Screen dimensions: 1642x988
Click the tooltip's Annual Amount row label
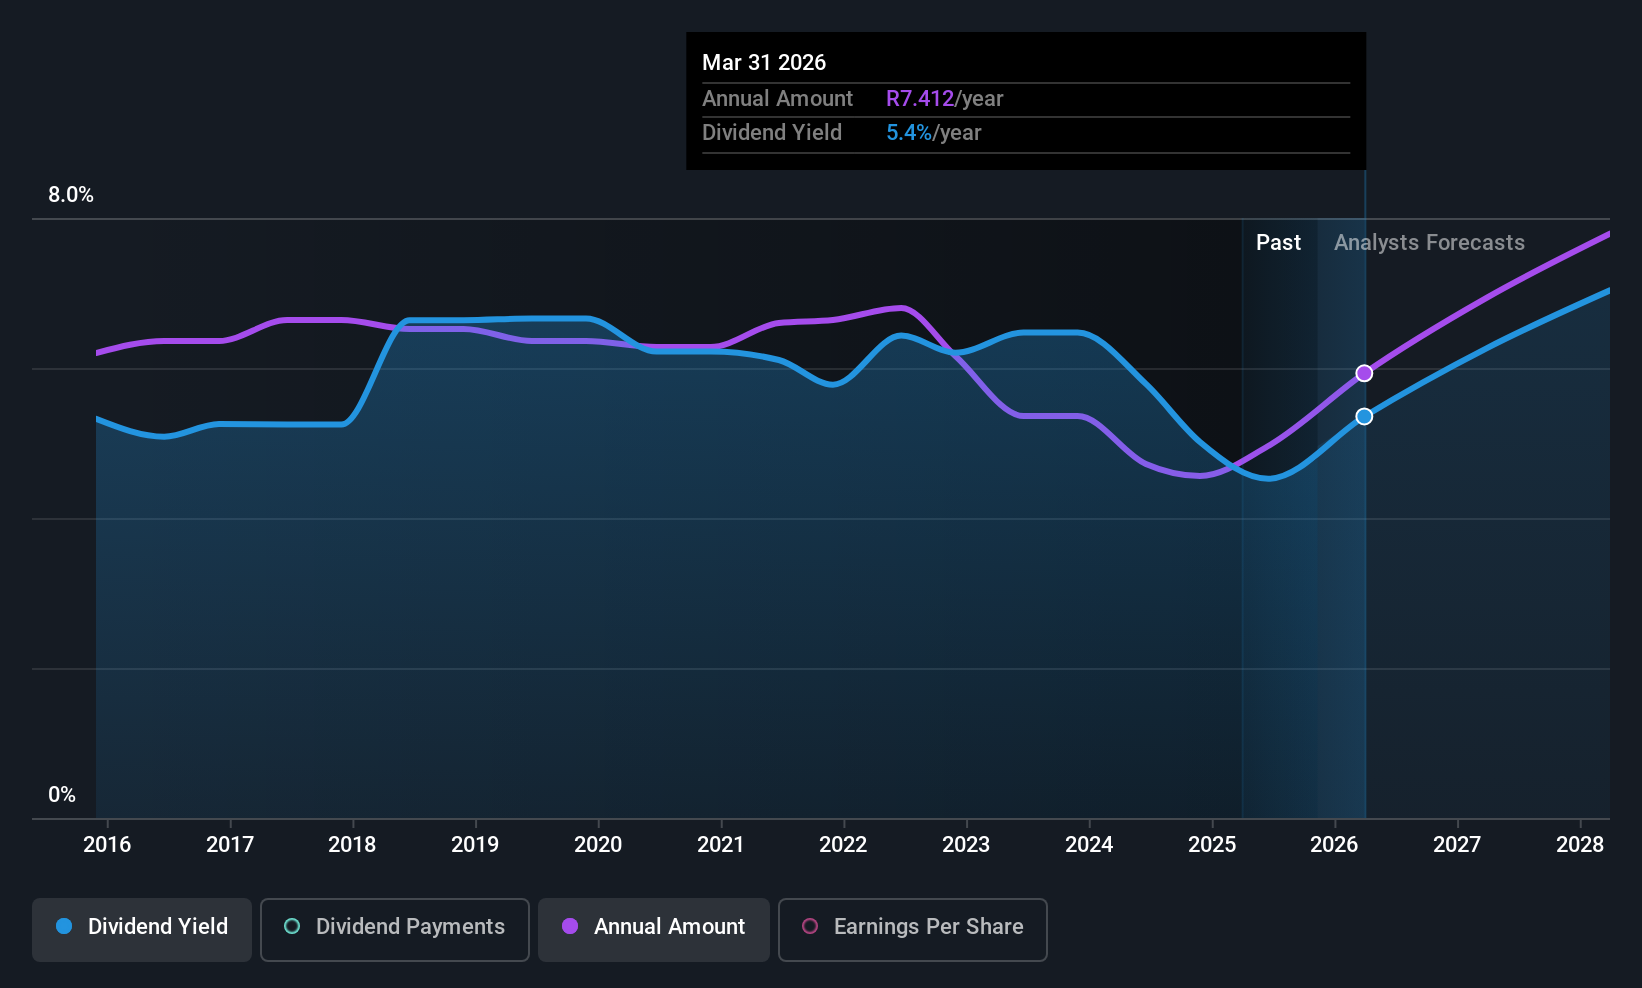777,99
